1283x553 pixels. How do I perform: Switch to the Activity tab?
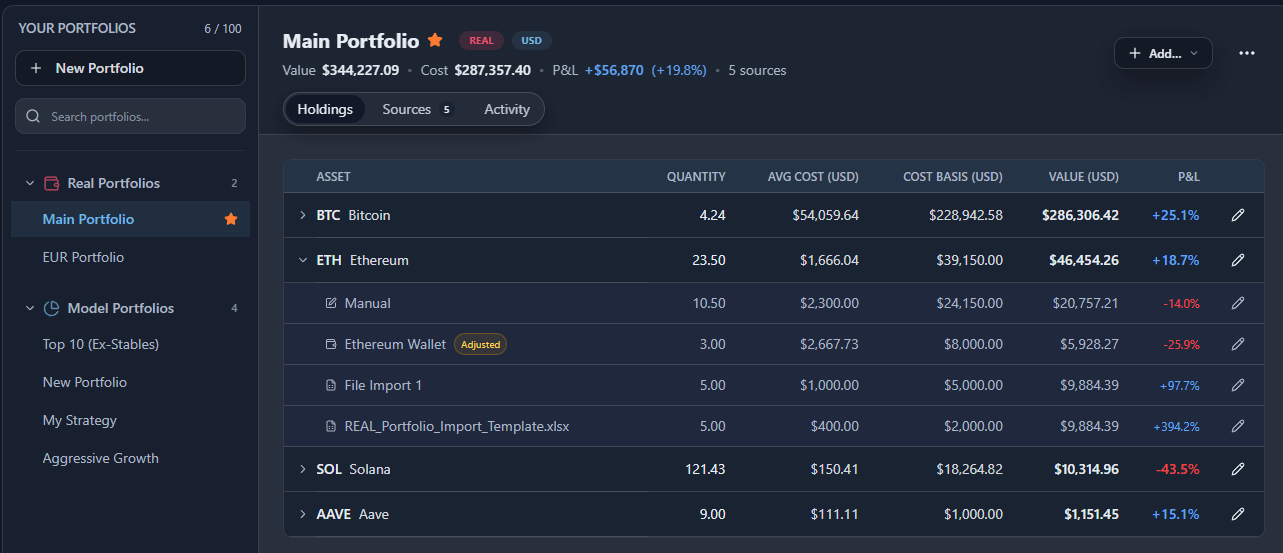pos(507,109)
